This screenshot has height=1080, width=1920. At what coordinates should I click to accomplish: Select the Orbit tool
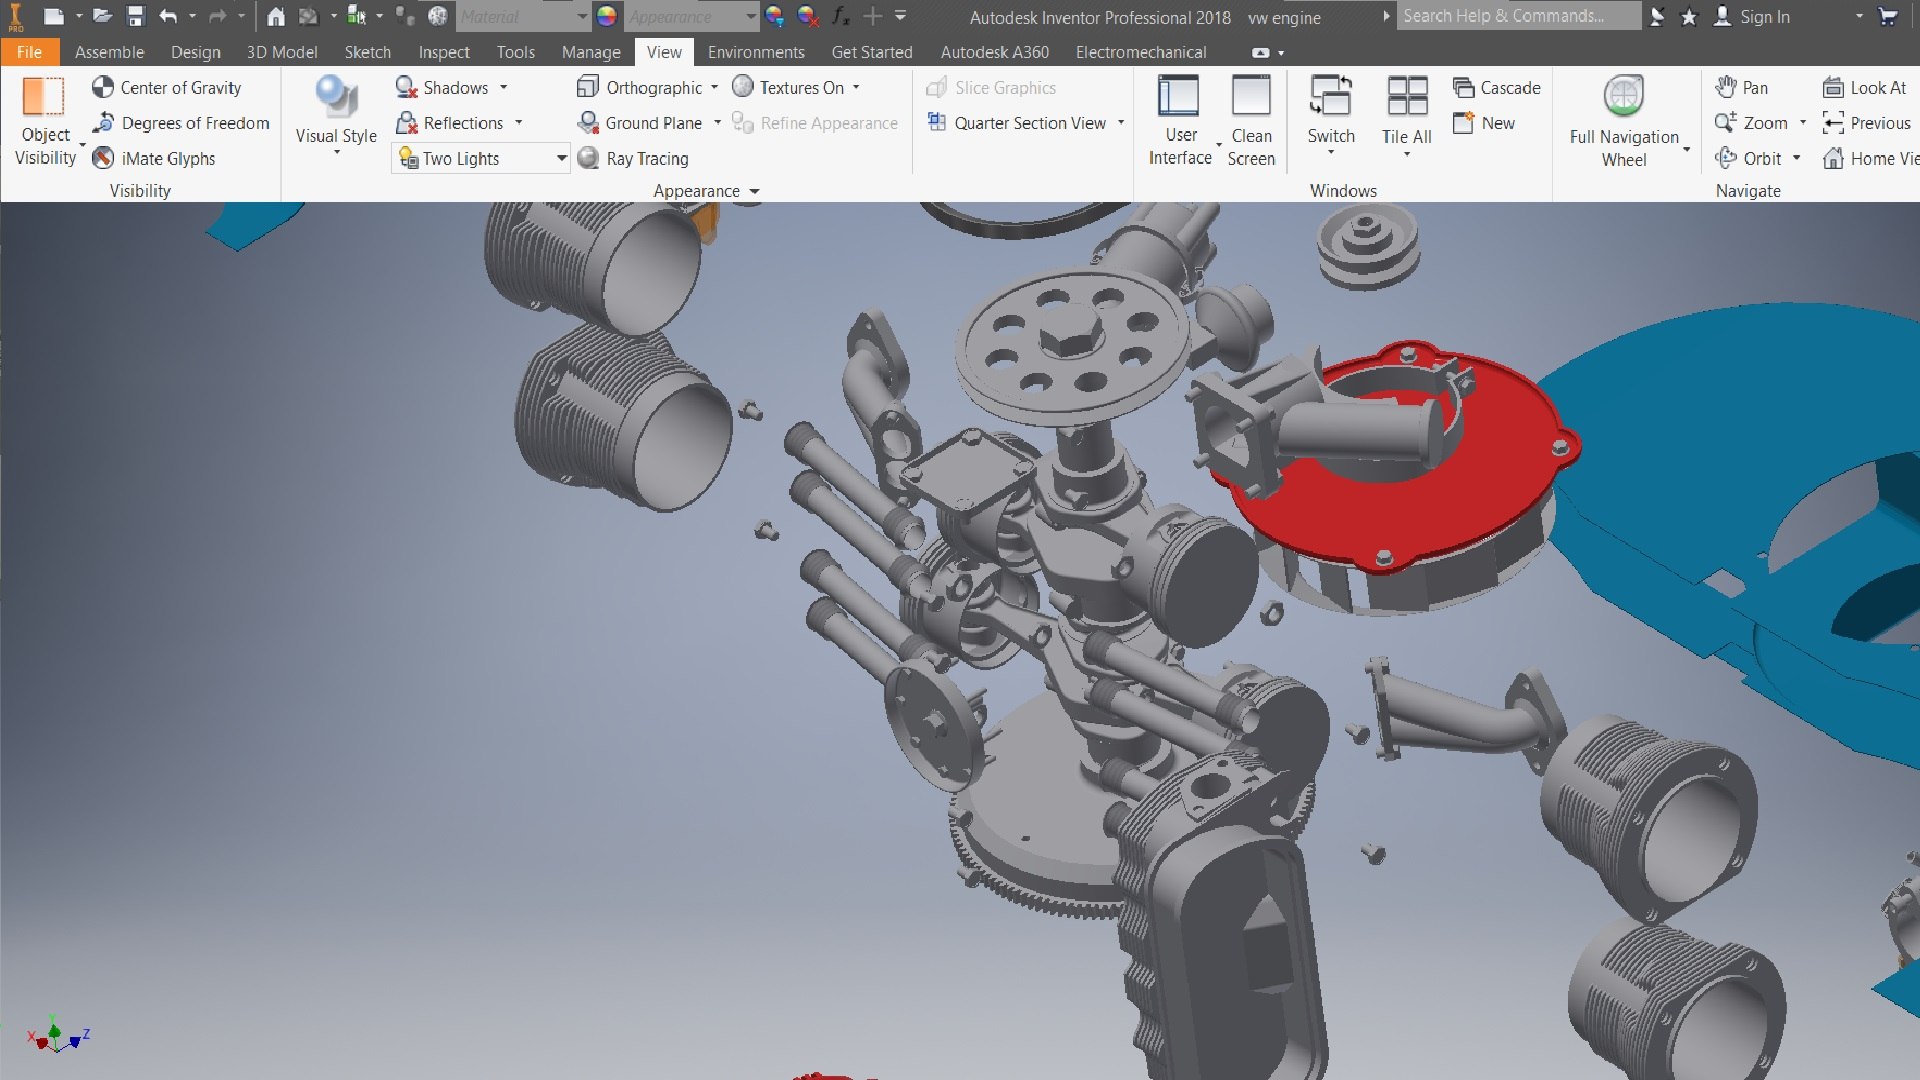tap(1748, 158)
